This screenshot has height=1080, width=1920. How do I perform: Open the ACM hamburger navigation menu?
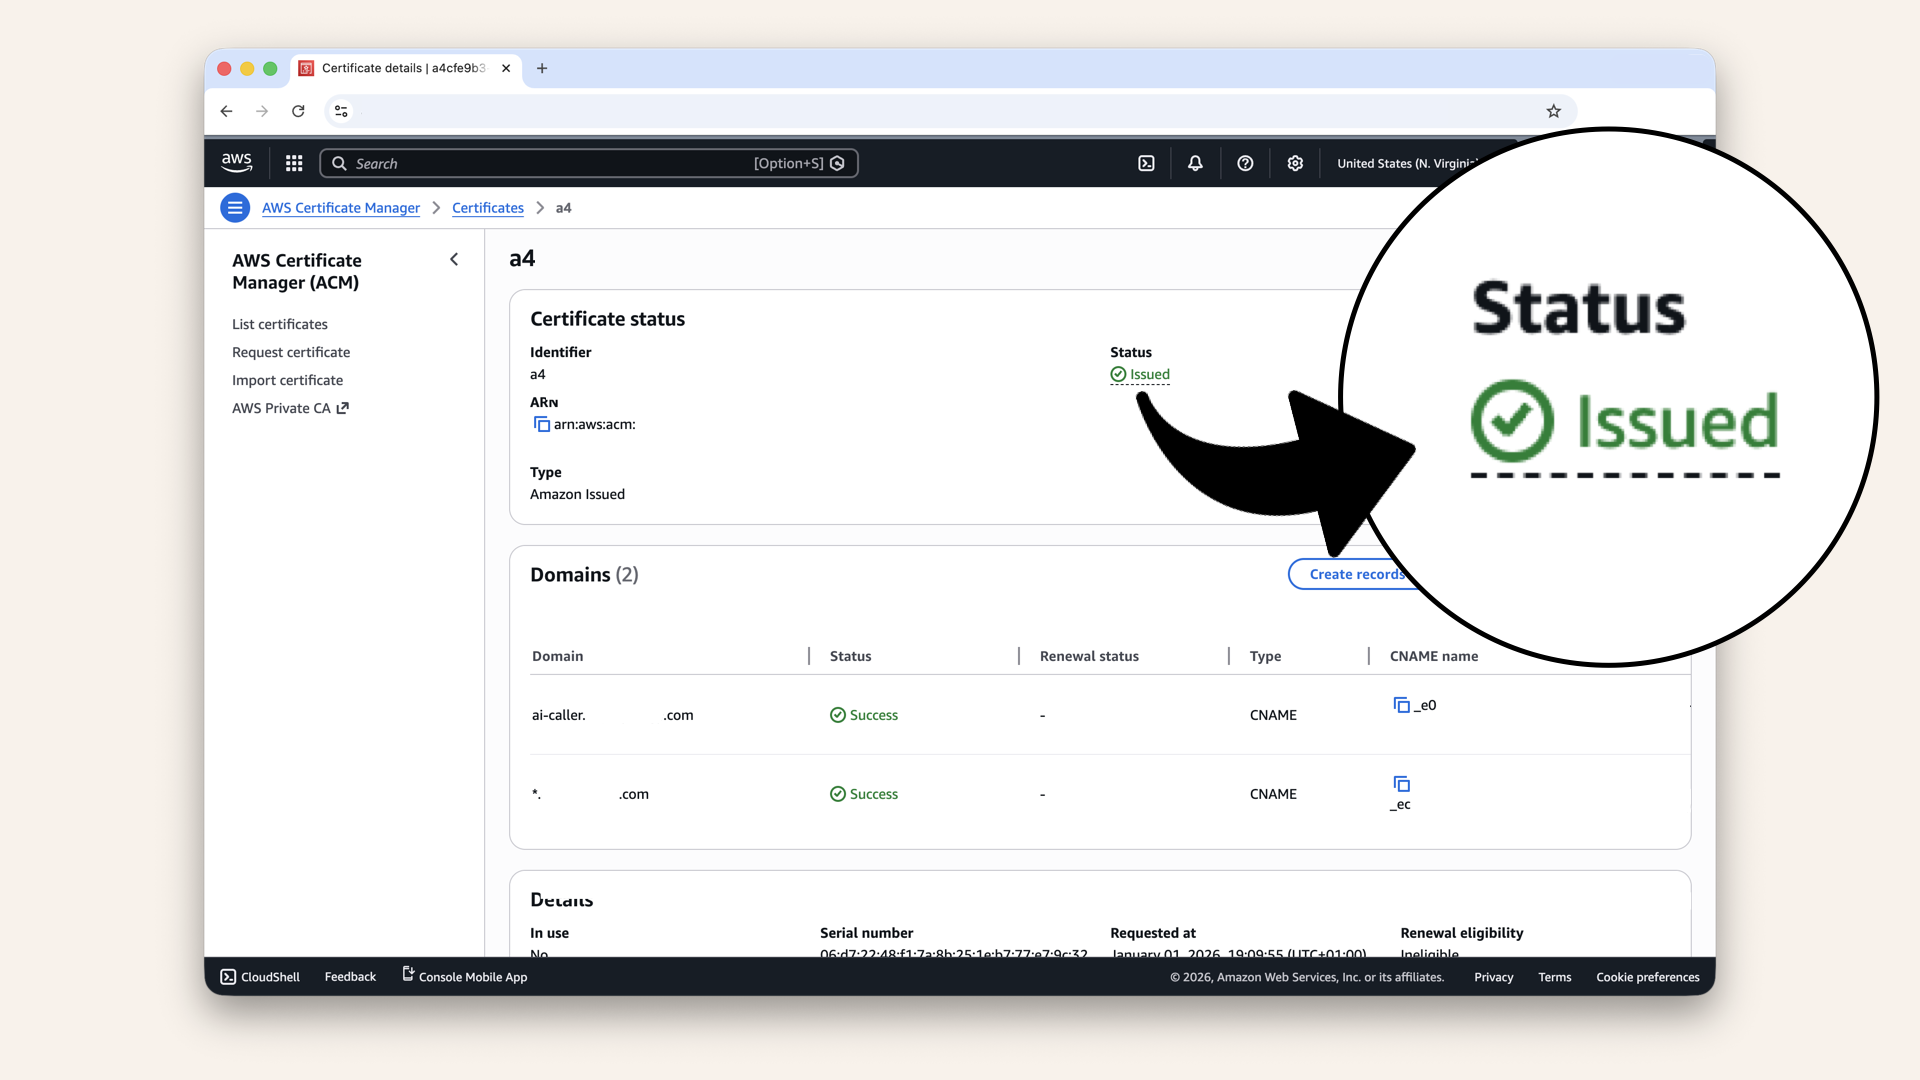point(235,207)
